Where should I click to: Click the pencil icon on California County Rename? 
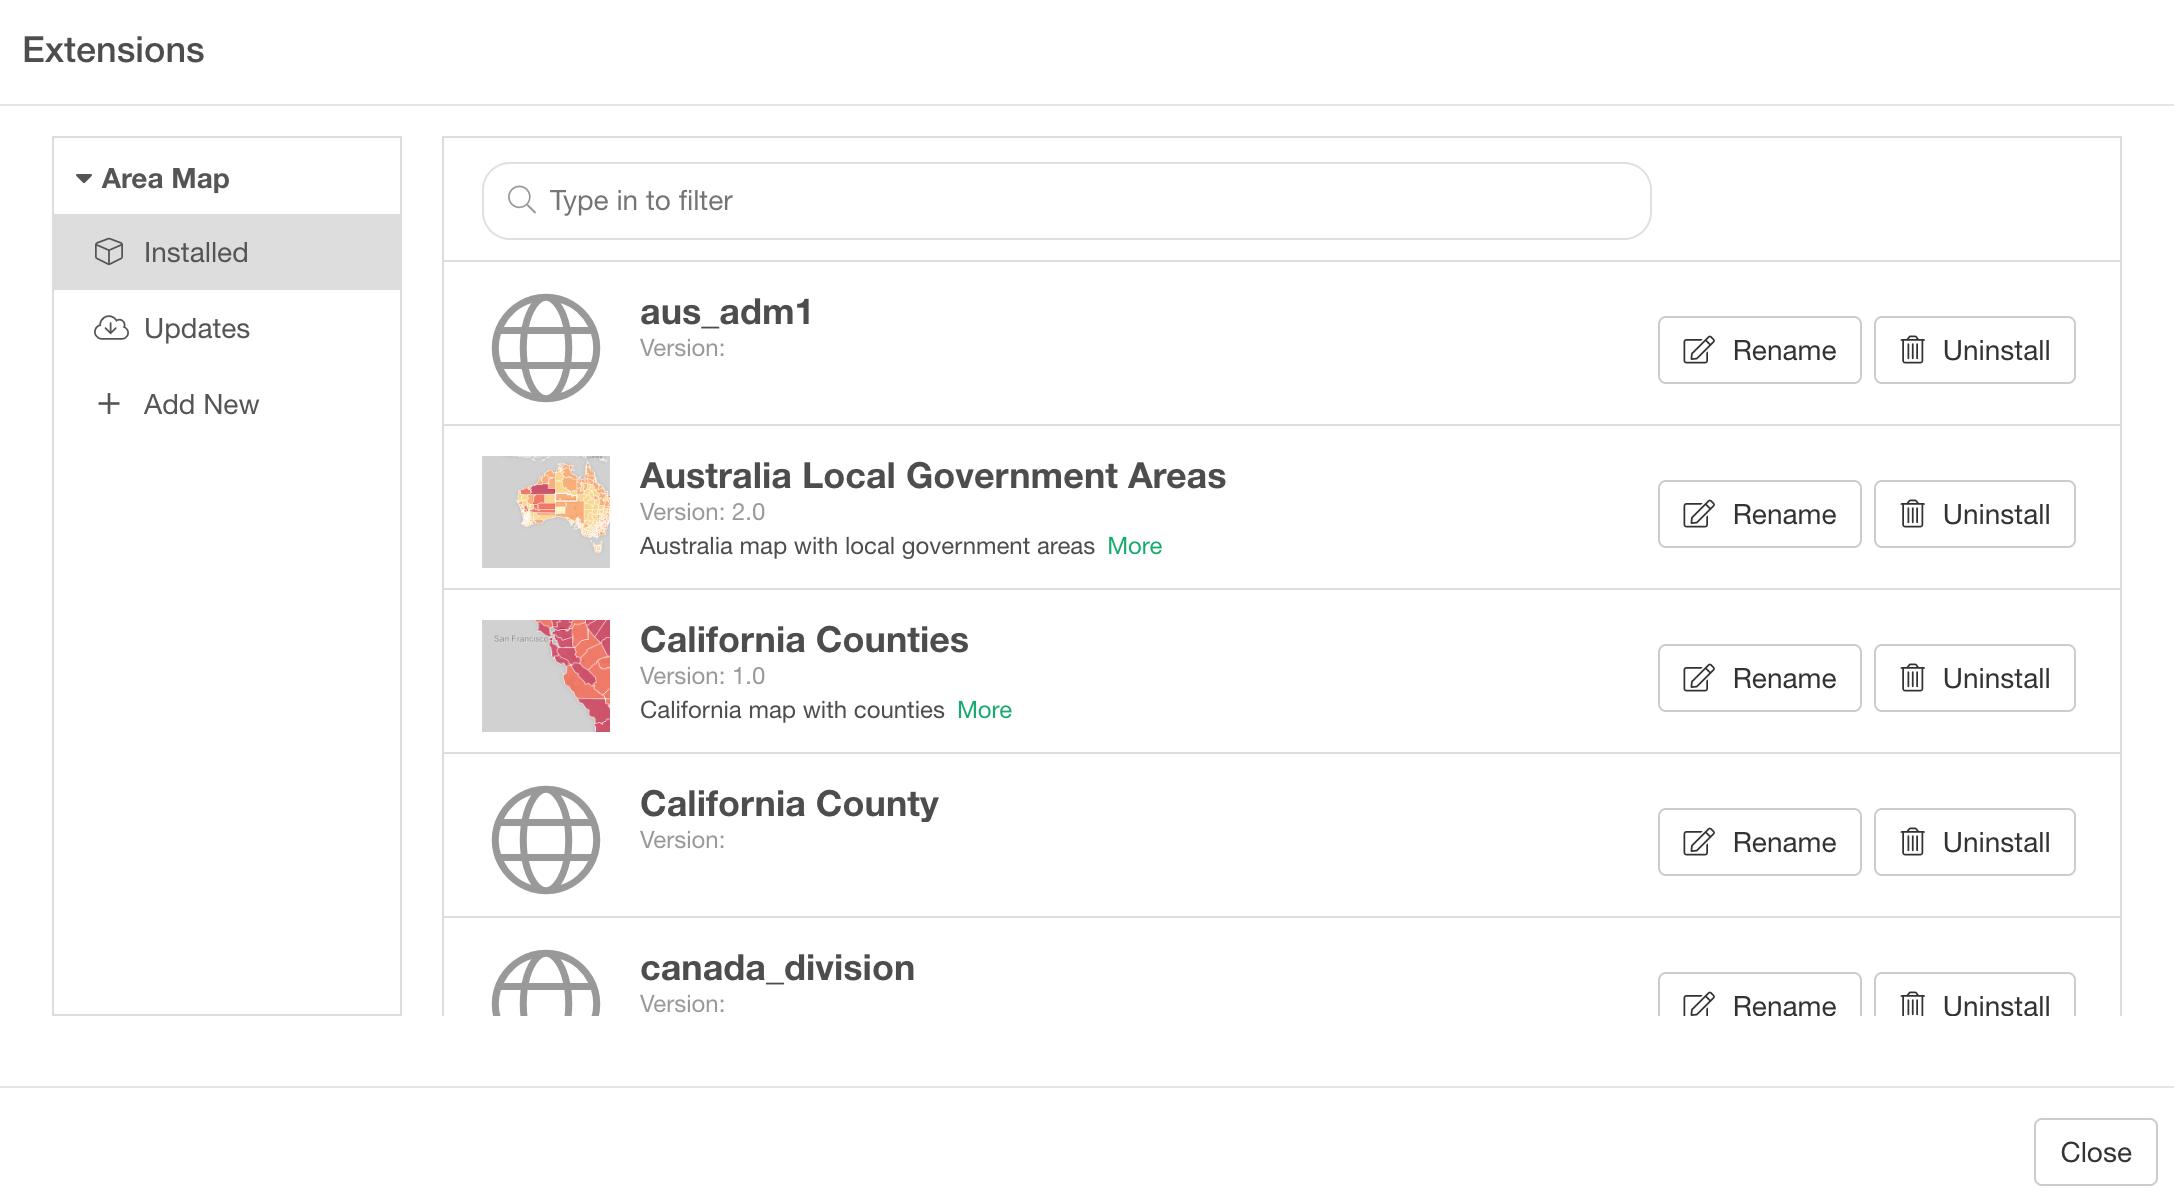pos(1697,842)
